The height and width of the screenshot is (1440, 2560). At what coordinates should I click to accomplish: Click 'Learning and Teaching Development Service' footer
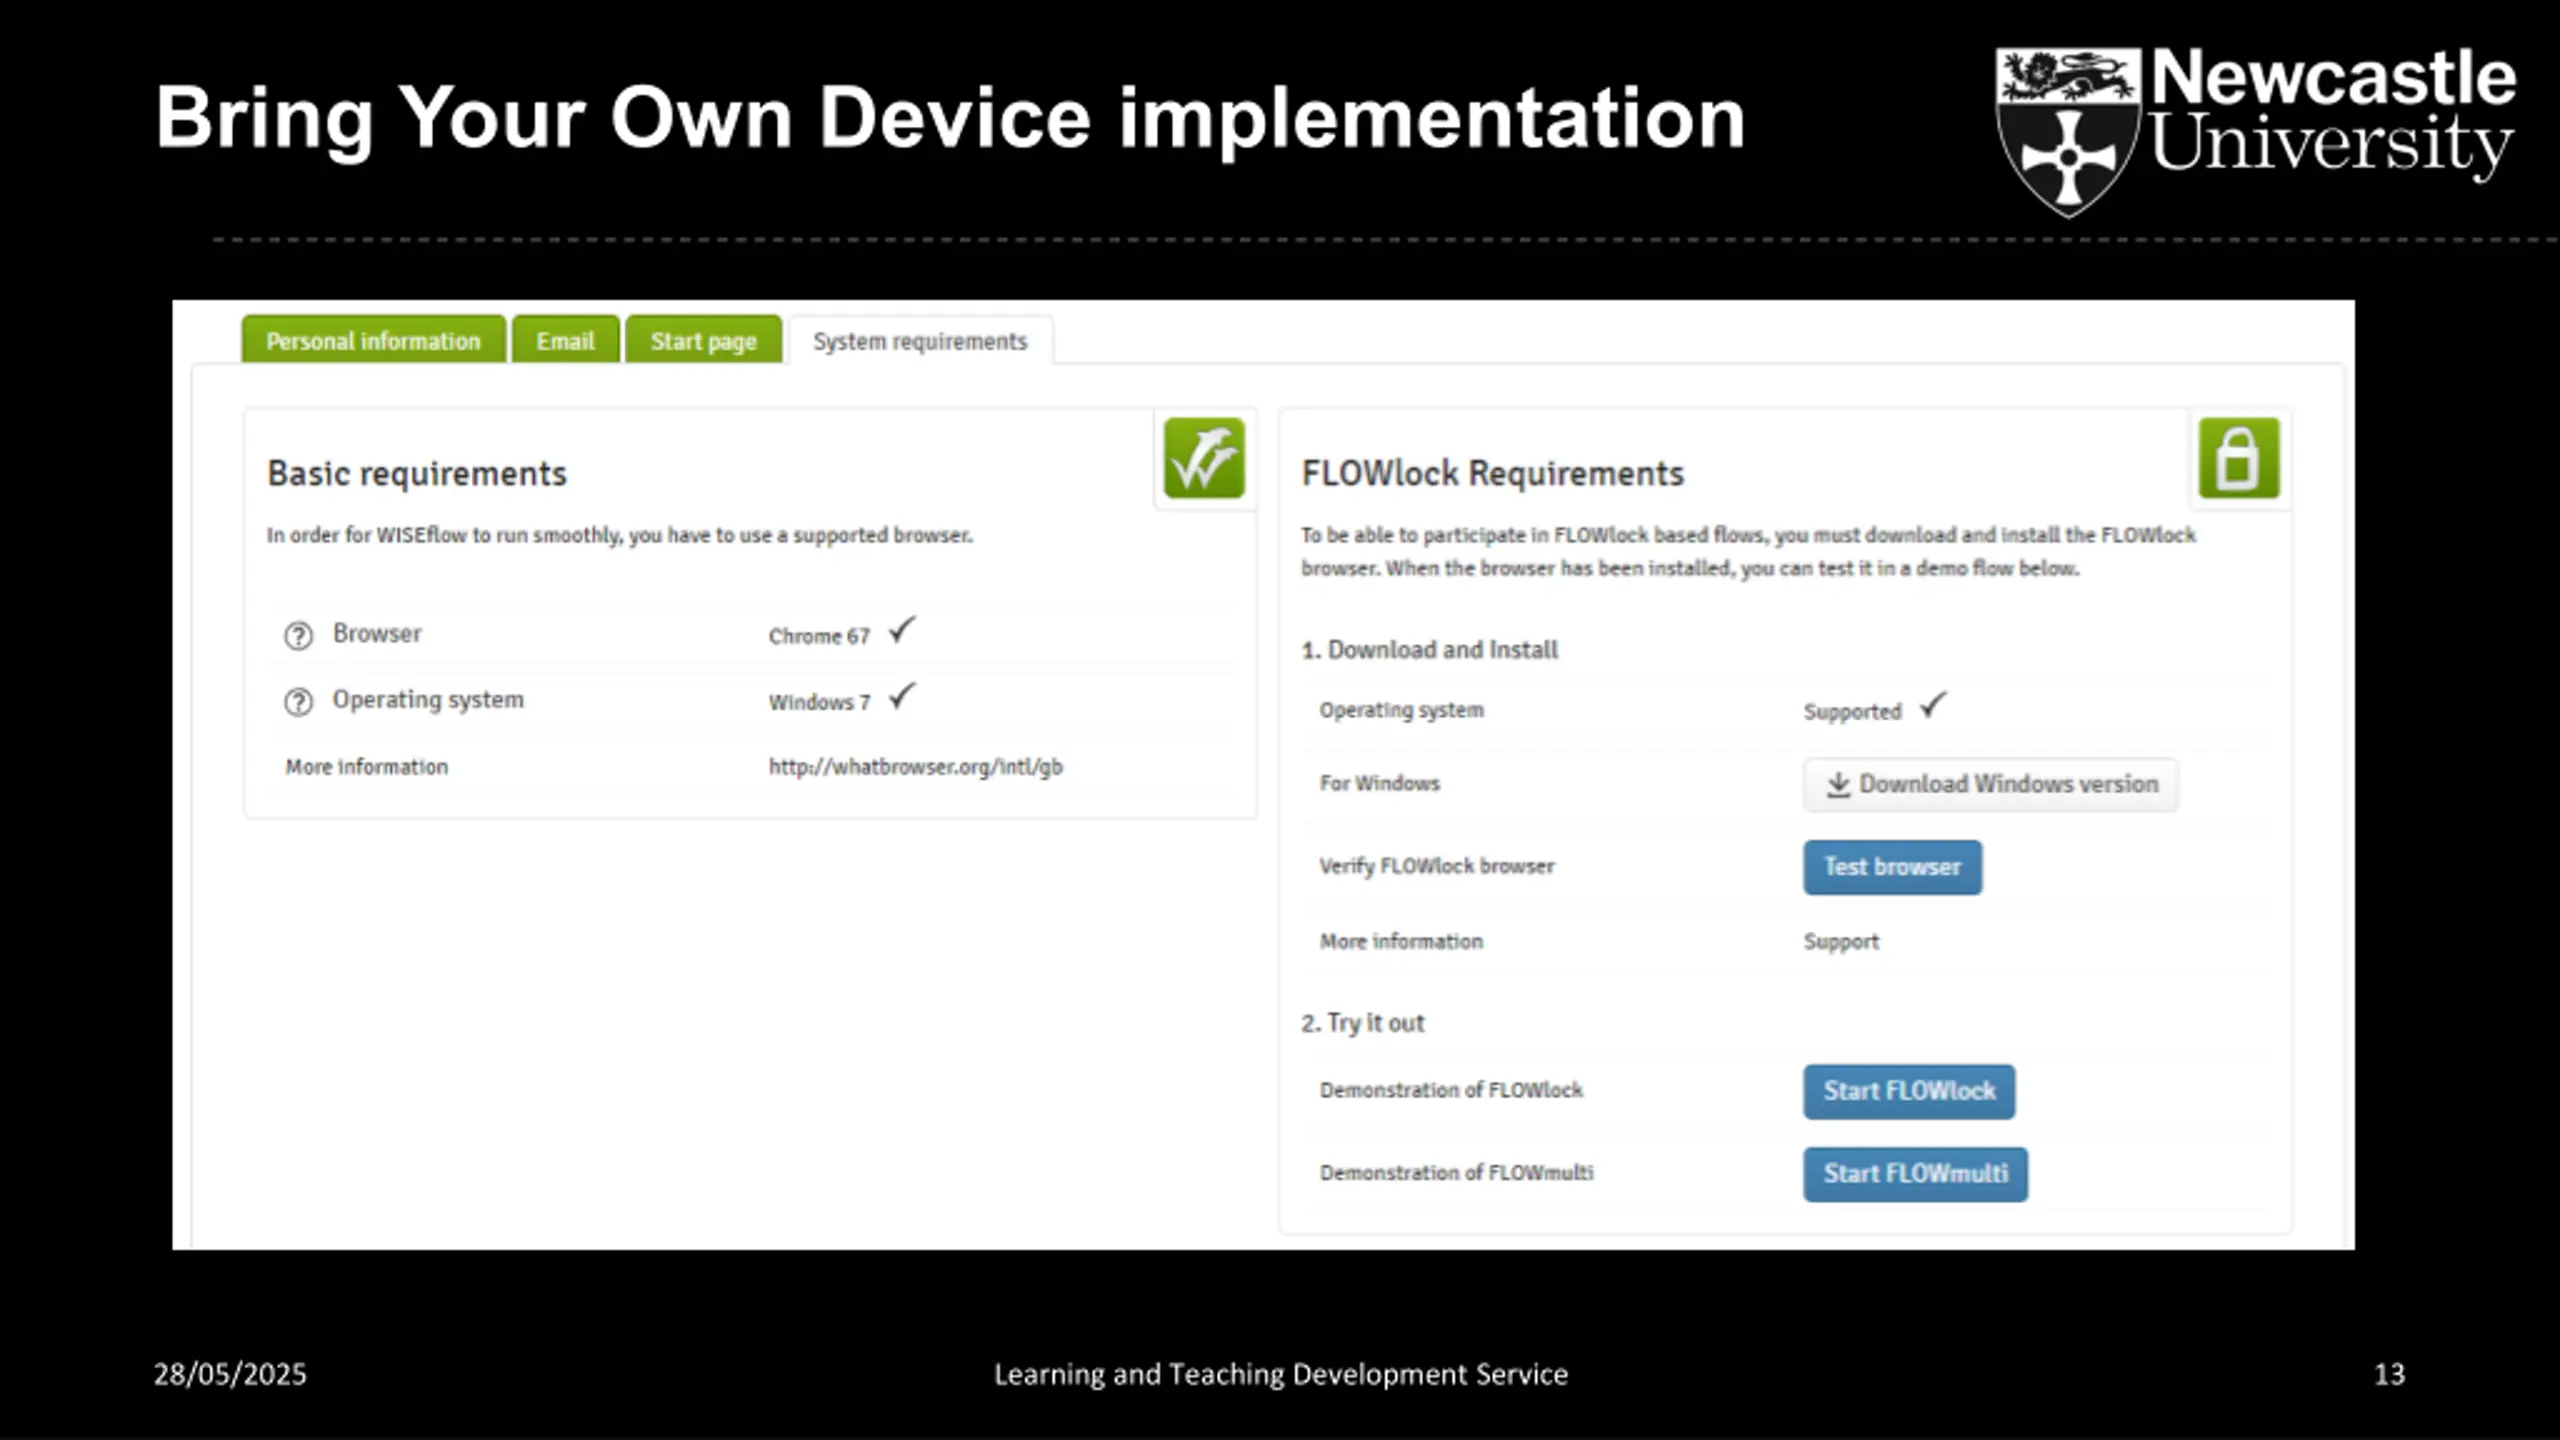coord(1280,1375)
